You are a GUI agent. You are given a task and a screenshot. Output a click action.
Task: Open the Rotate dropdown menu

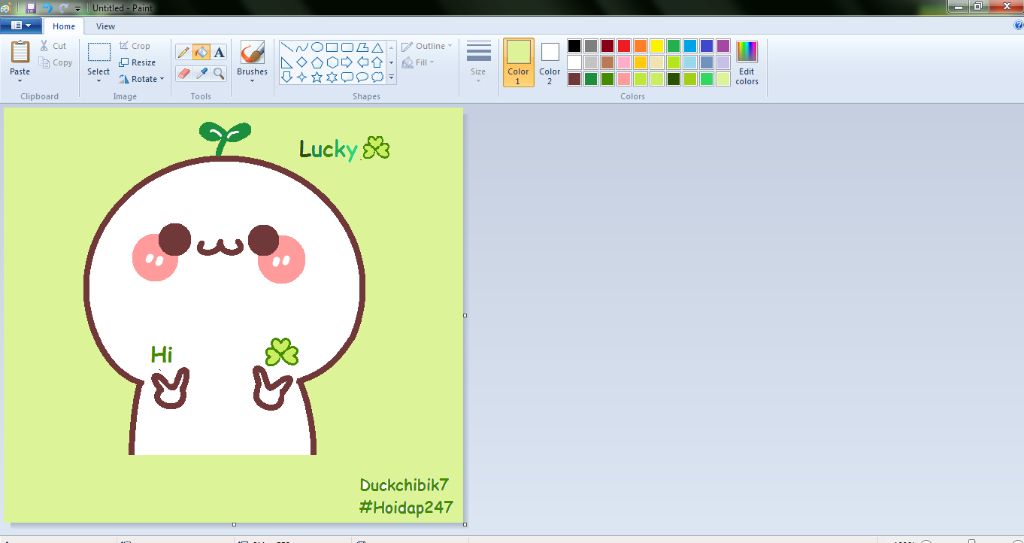(x=142, y=79)
